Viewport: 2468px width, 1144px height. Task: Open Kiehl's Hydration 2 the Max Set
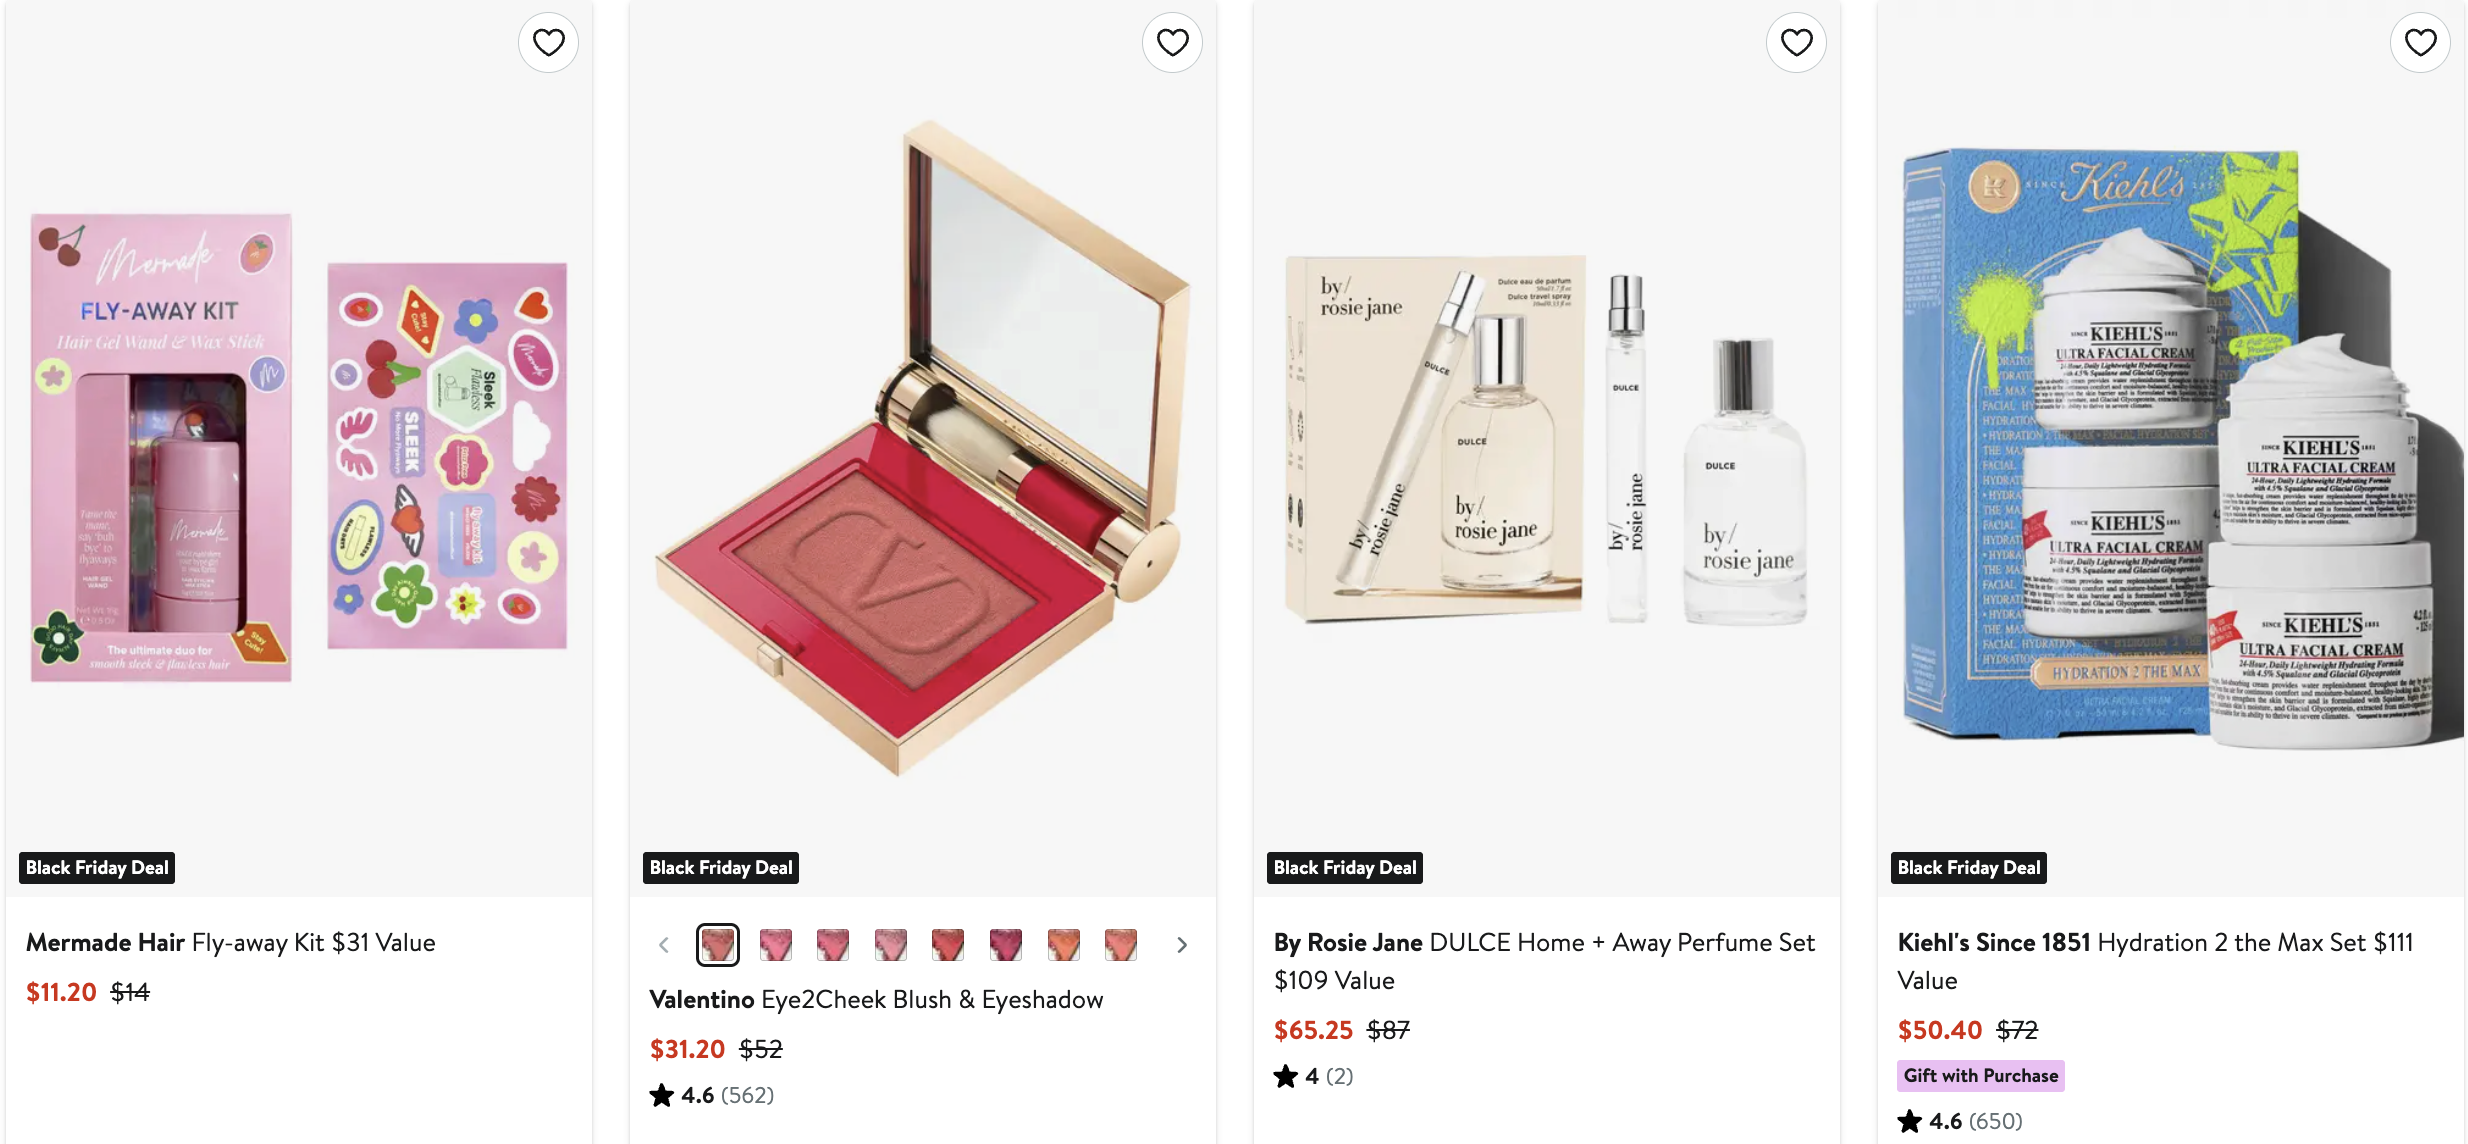(2155, 943)
